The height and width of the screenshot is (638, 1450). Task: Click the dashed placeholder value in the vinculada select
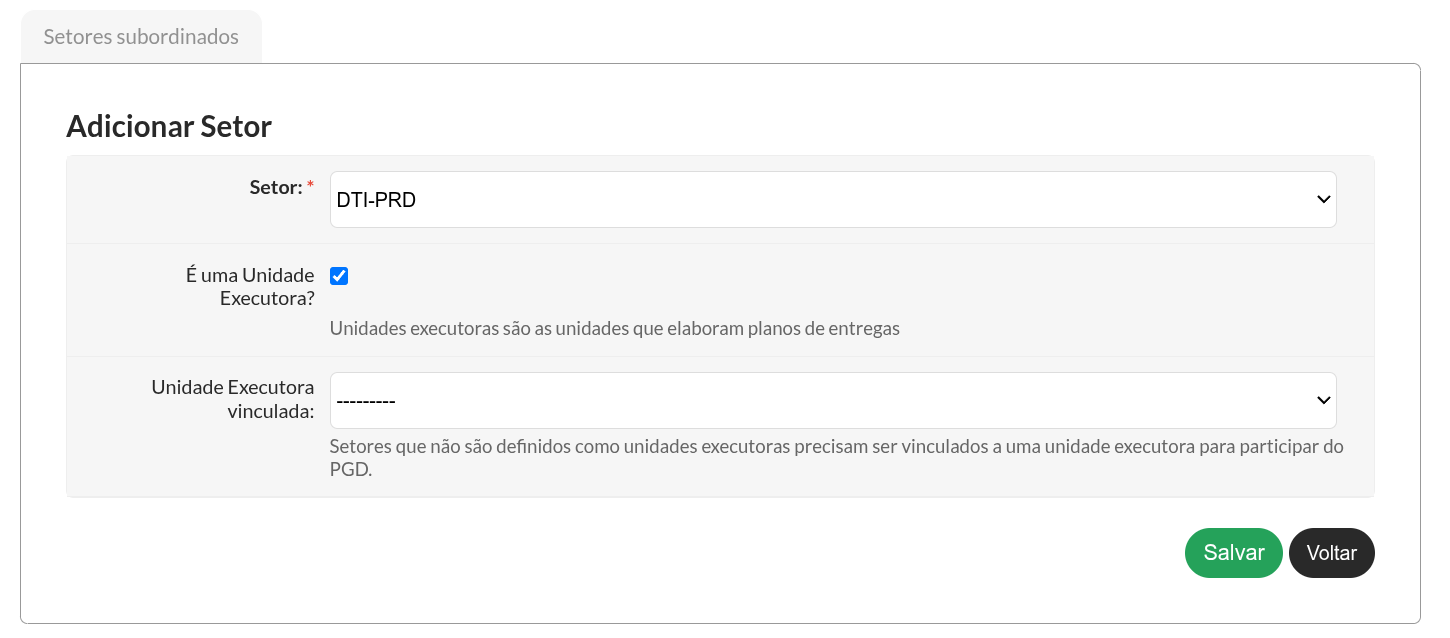pyautogui.click(x=366, y=401)
